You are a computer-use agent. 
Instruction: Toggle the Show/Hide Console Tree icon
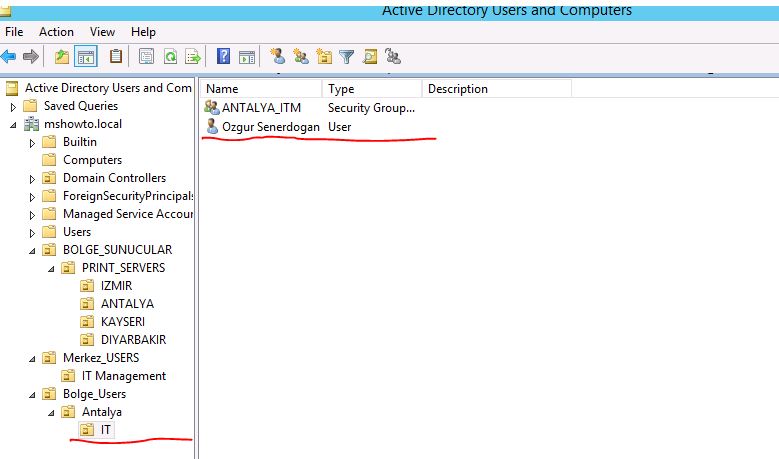[x=85, y=57]
